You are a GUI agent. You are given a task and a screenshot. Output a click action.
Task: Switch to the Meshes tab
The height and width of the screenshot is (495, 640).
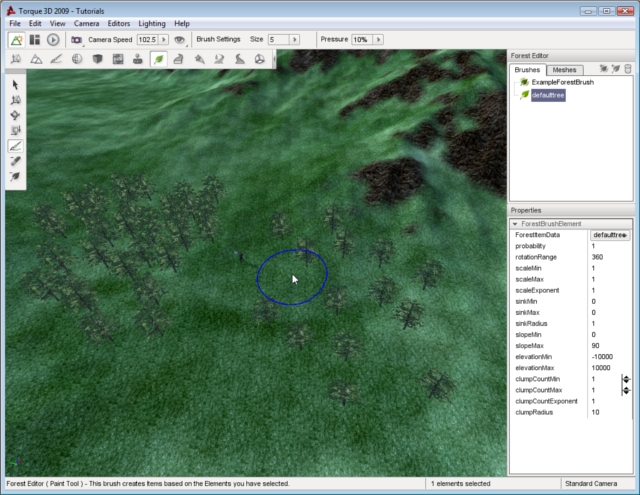click(x=564, y=70)
